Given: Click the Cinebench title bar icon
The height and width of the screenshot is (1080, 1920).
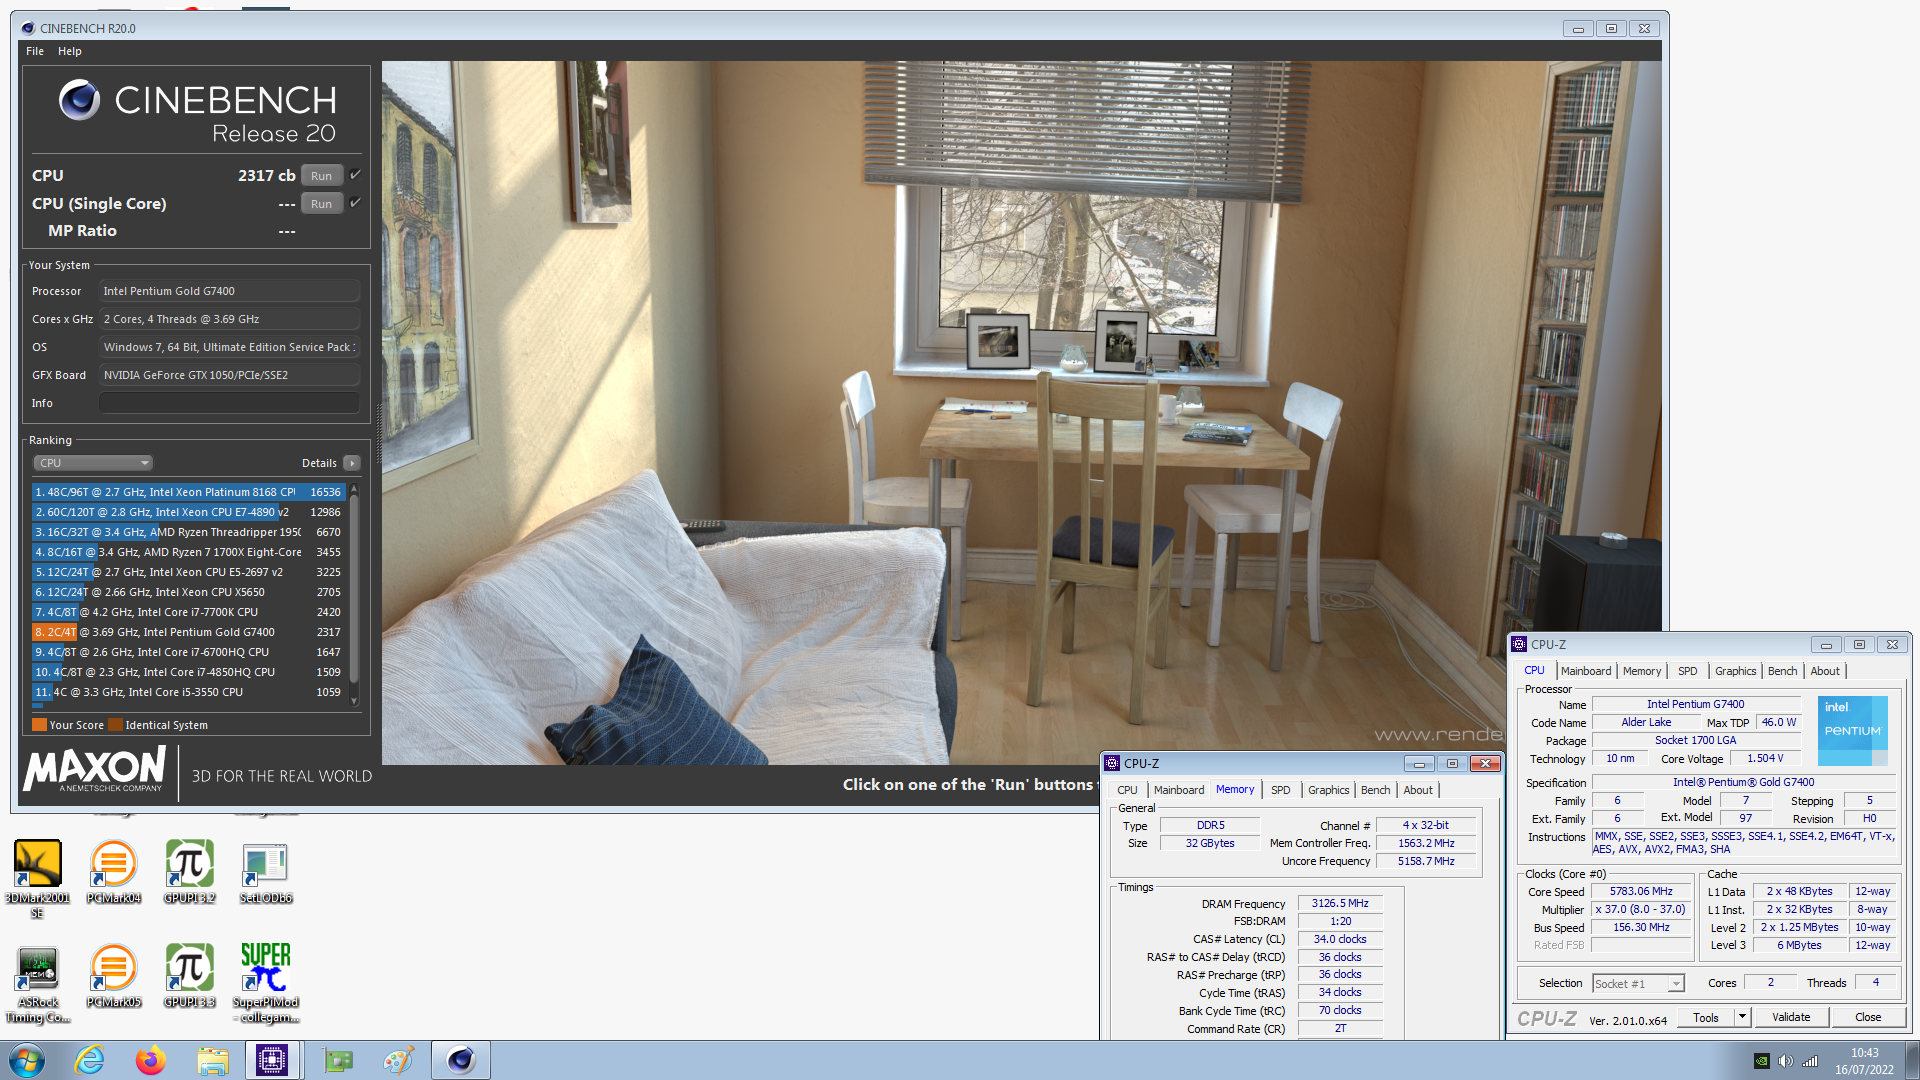Looking at the screenshot, I should tap(28, 28).
